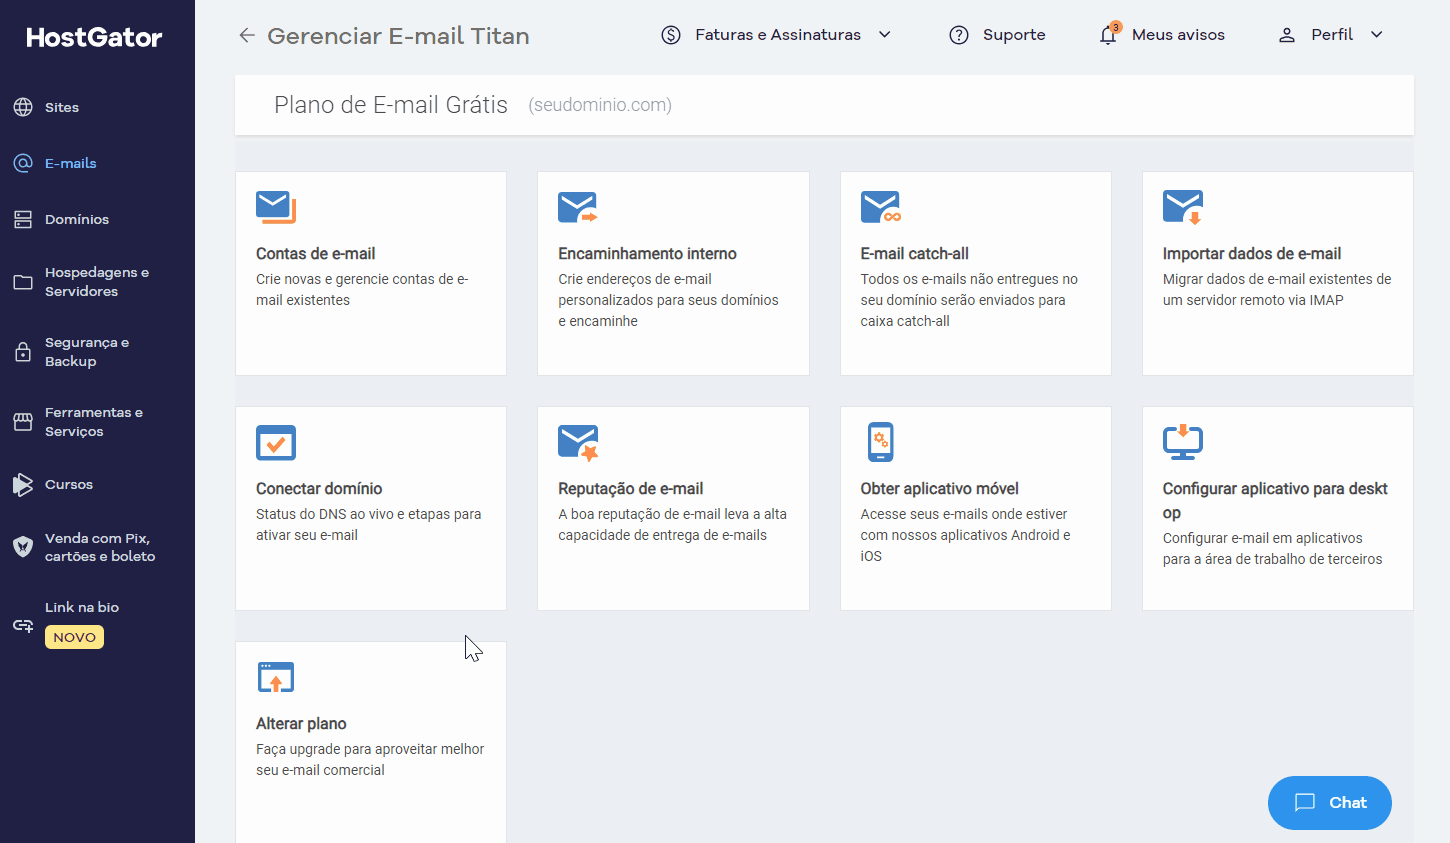Click 'A boa reputação de e-mail' description
Image resolution: width=1450 pixels, height=843 pixels.
[x=672, y=525]
